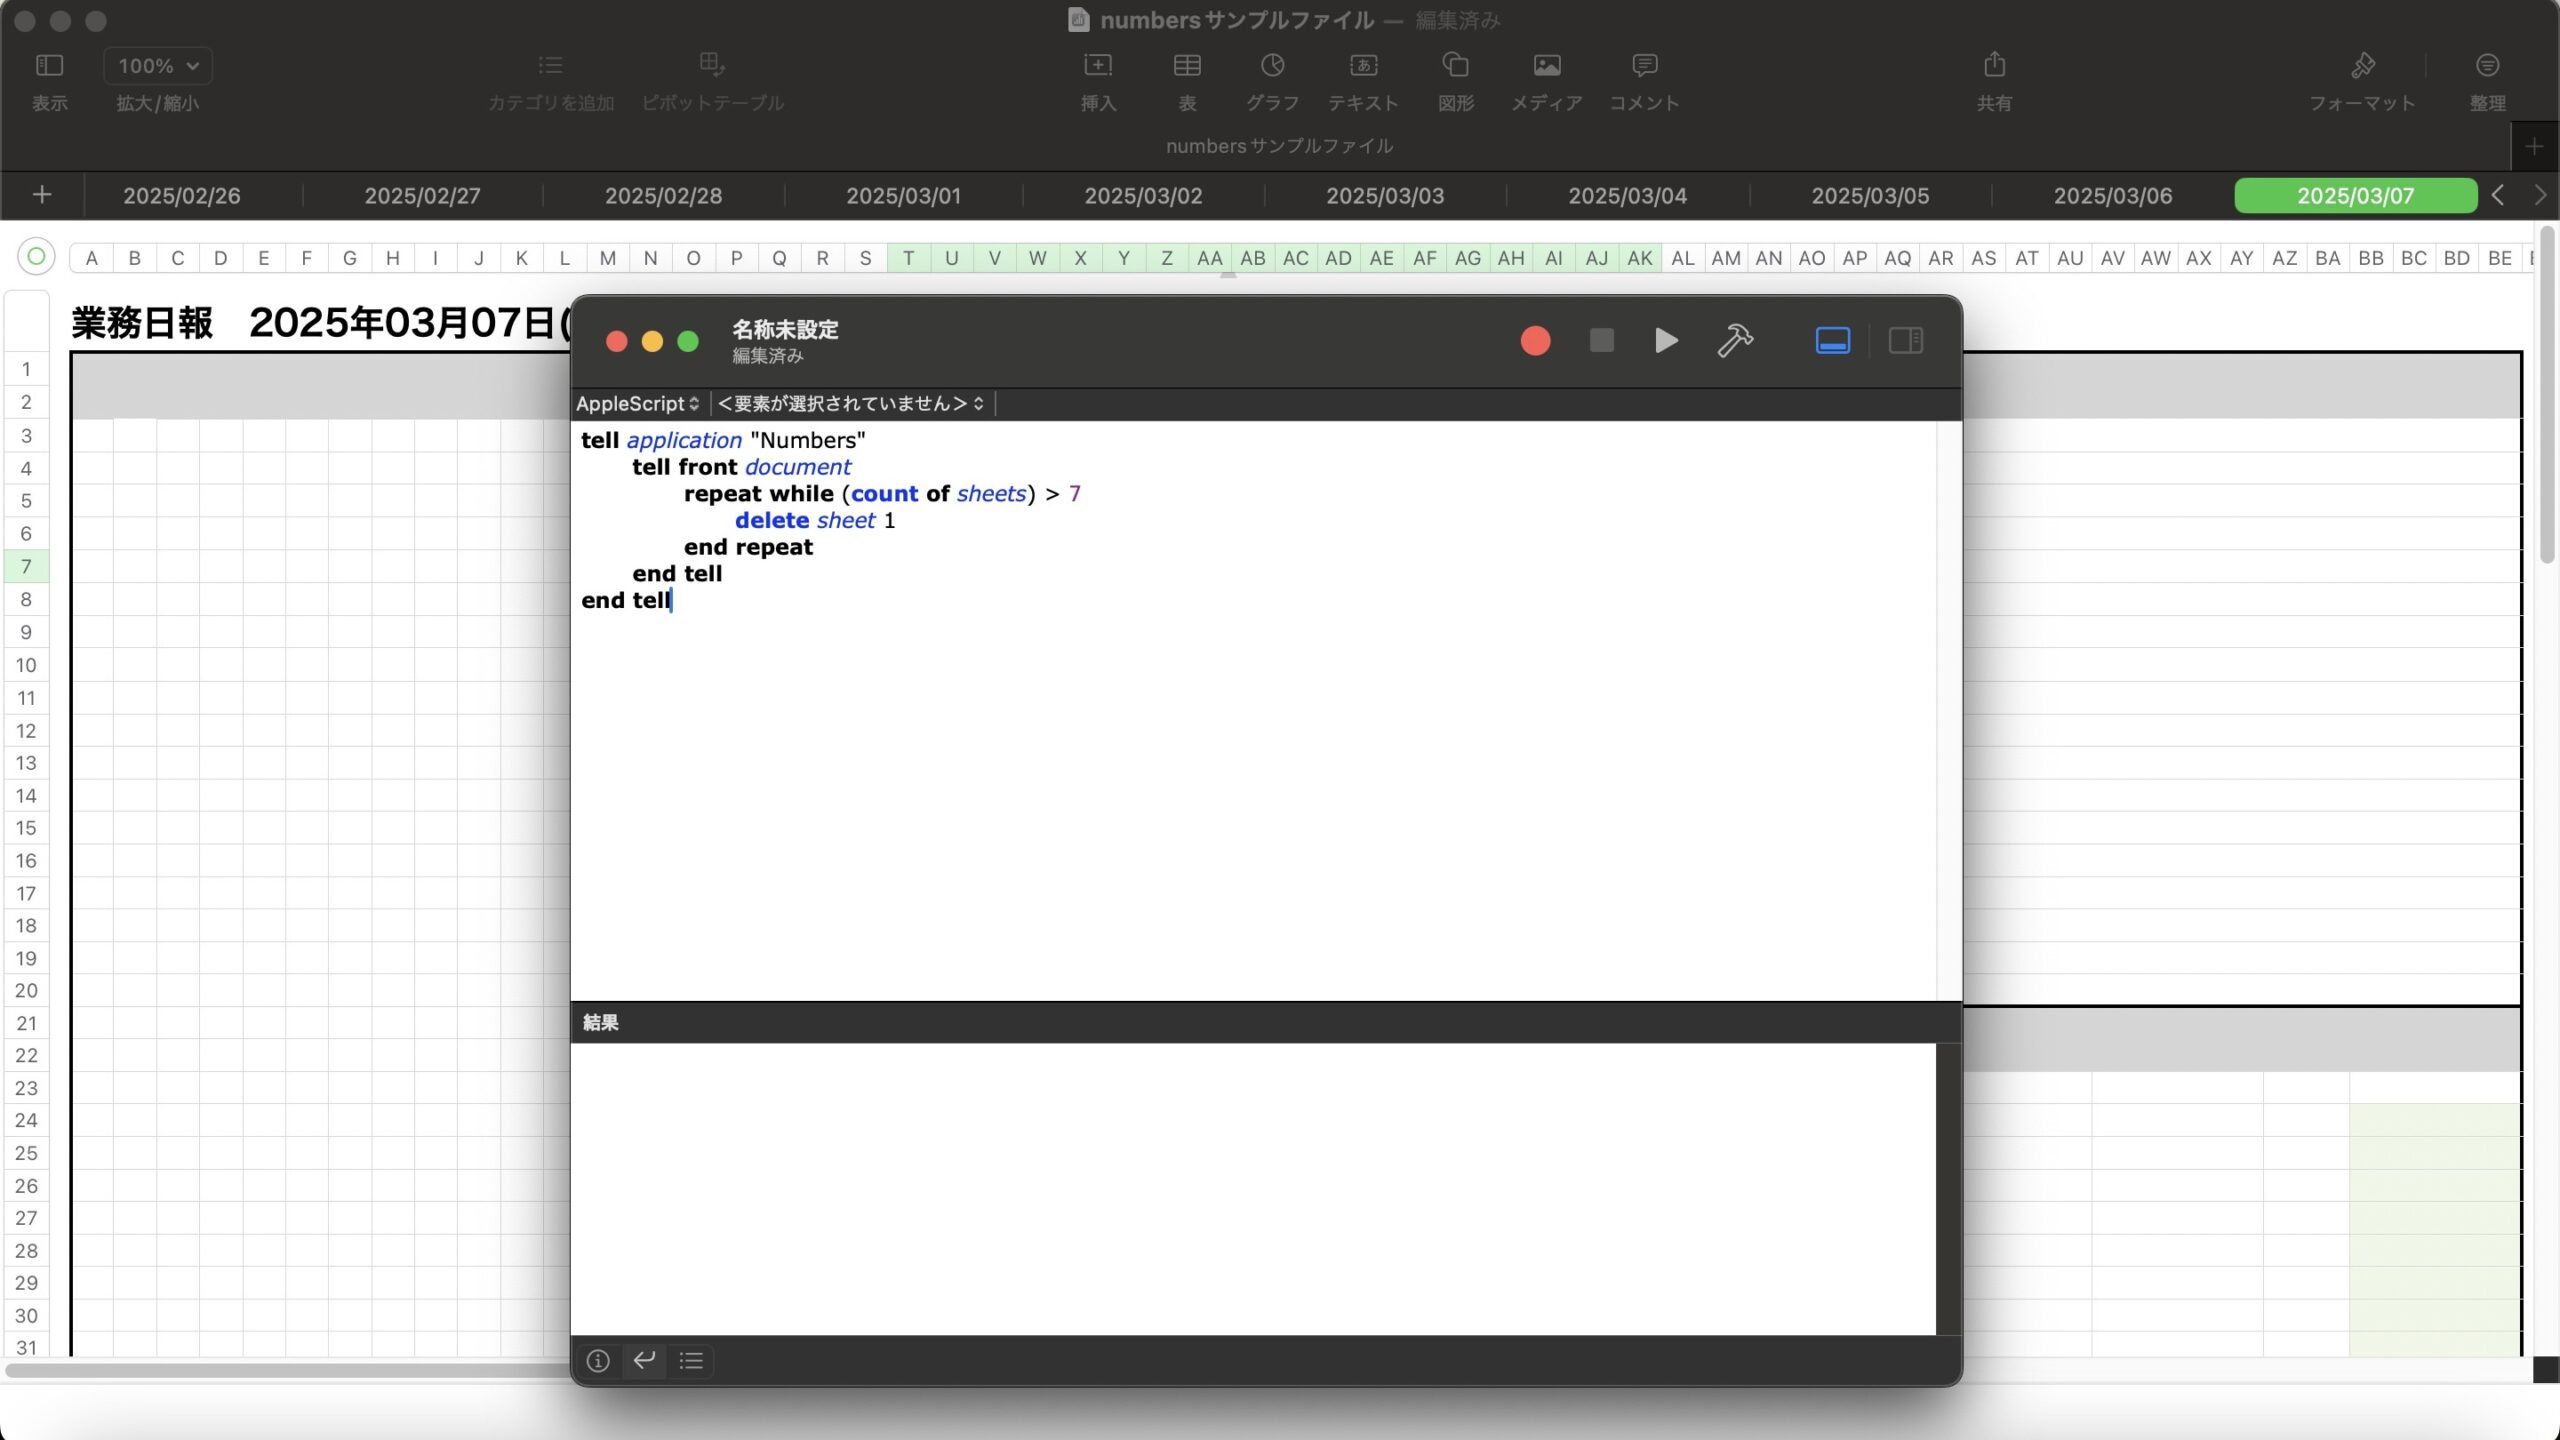2560x1440 pixels.
Task: Click the Text (テキスト) toolbar icon
Action: coord(1363,66)
